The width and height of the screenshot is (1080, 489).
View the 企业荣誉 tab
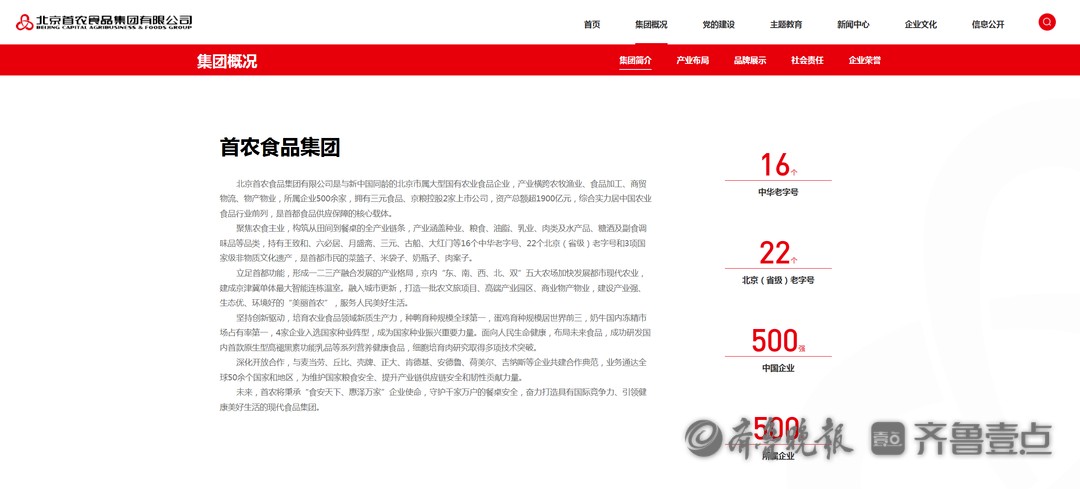click(865, 60)
